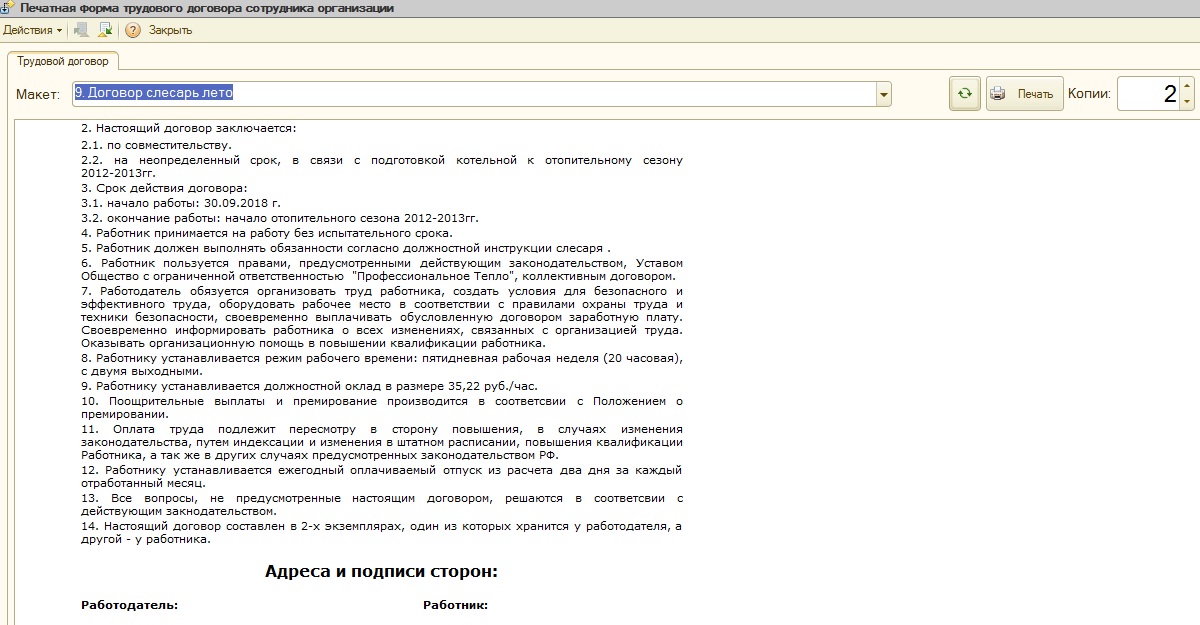The width and height of the screenshot is (1200, 625).
Task: Click the green refresh arrows button
Action: pos(964,94)
